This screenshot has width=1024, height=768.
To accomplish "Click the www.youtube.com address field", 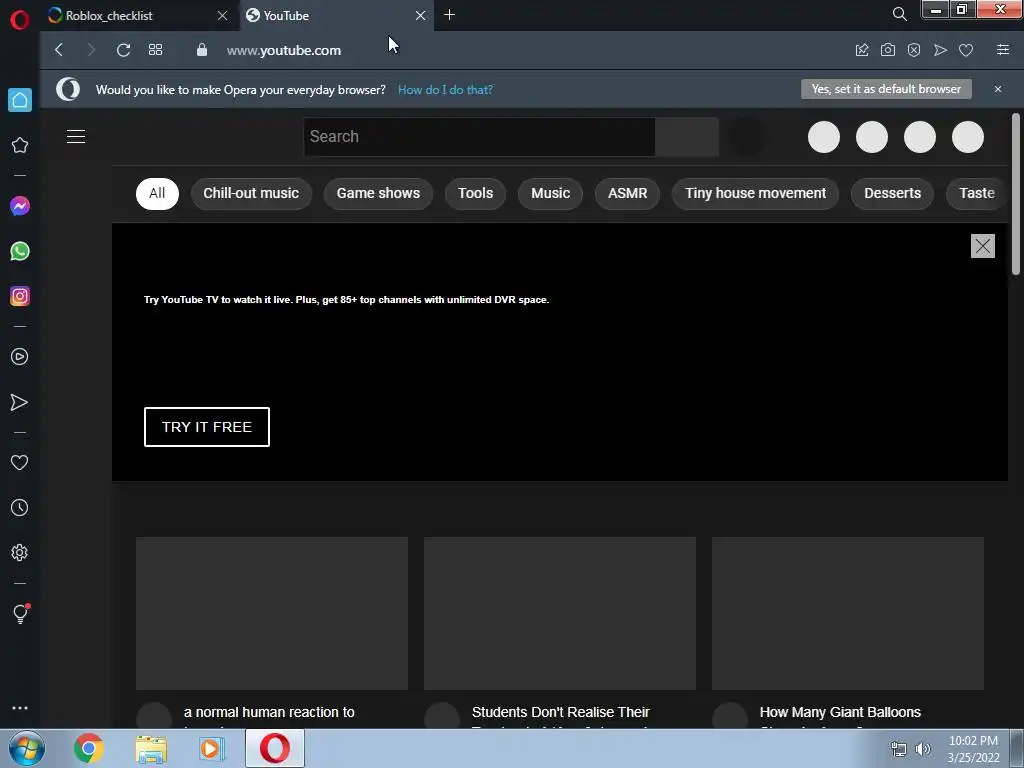I will point(284,50).
